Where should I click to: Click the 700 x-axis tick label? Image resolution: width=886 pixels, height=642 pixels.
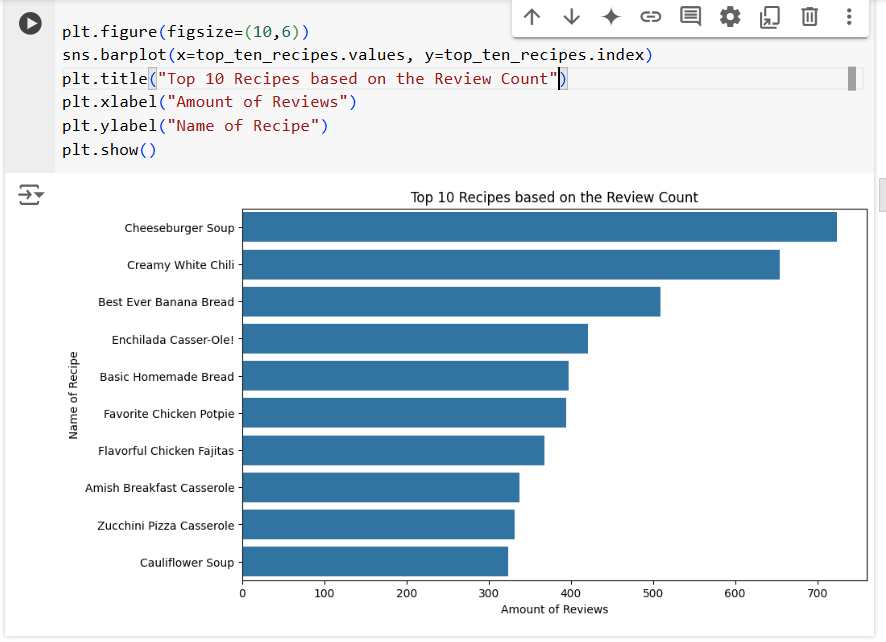817,593
